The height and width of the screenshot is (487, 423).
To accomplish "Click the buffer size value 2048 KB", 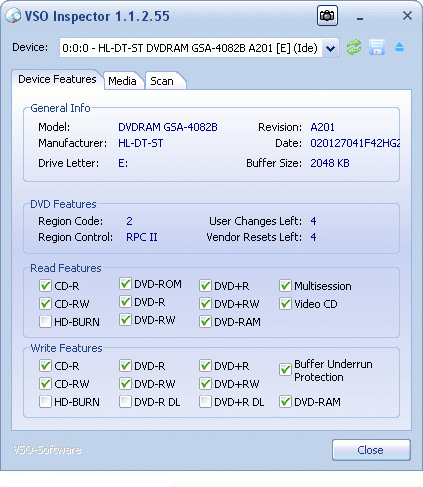I will tap(330, 163).
